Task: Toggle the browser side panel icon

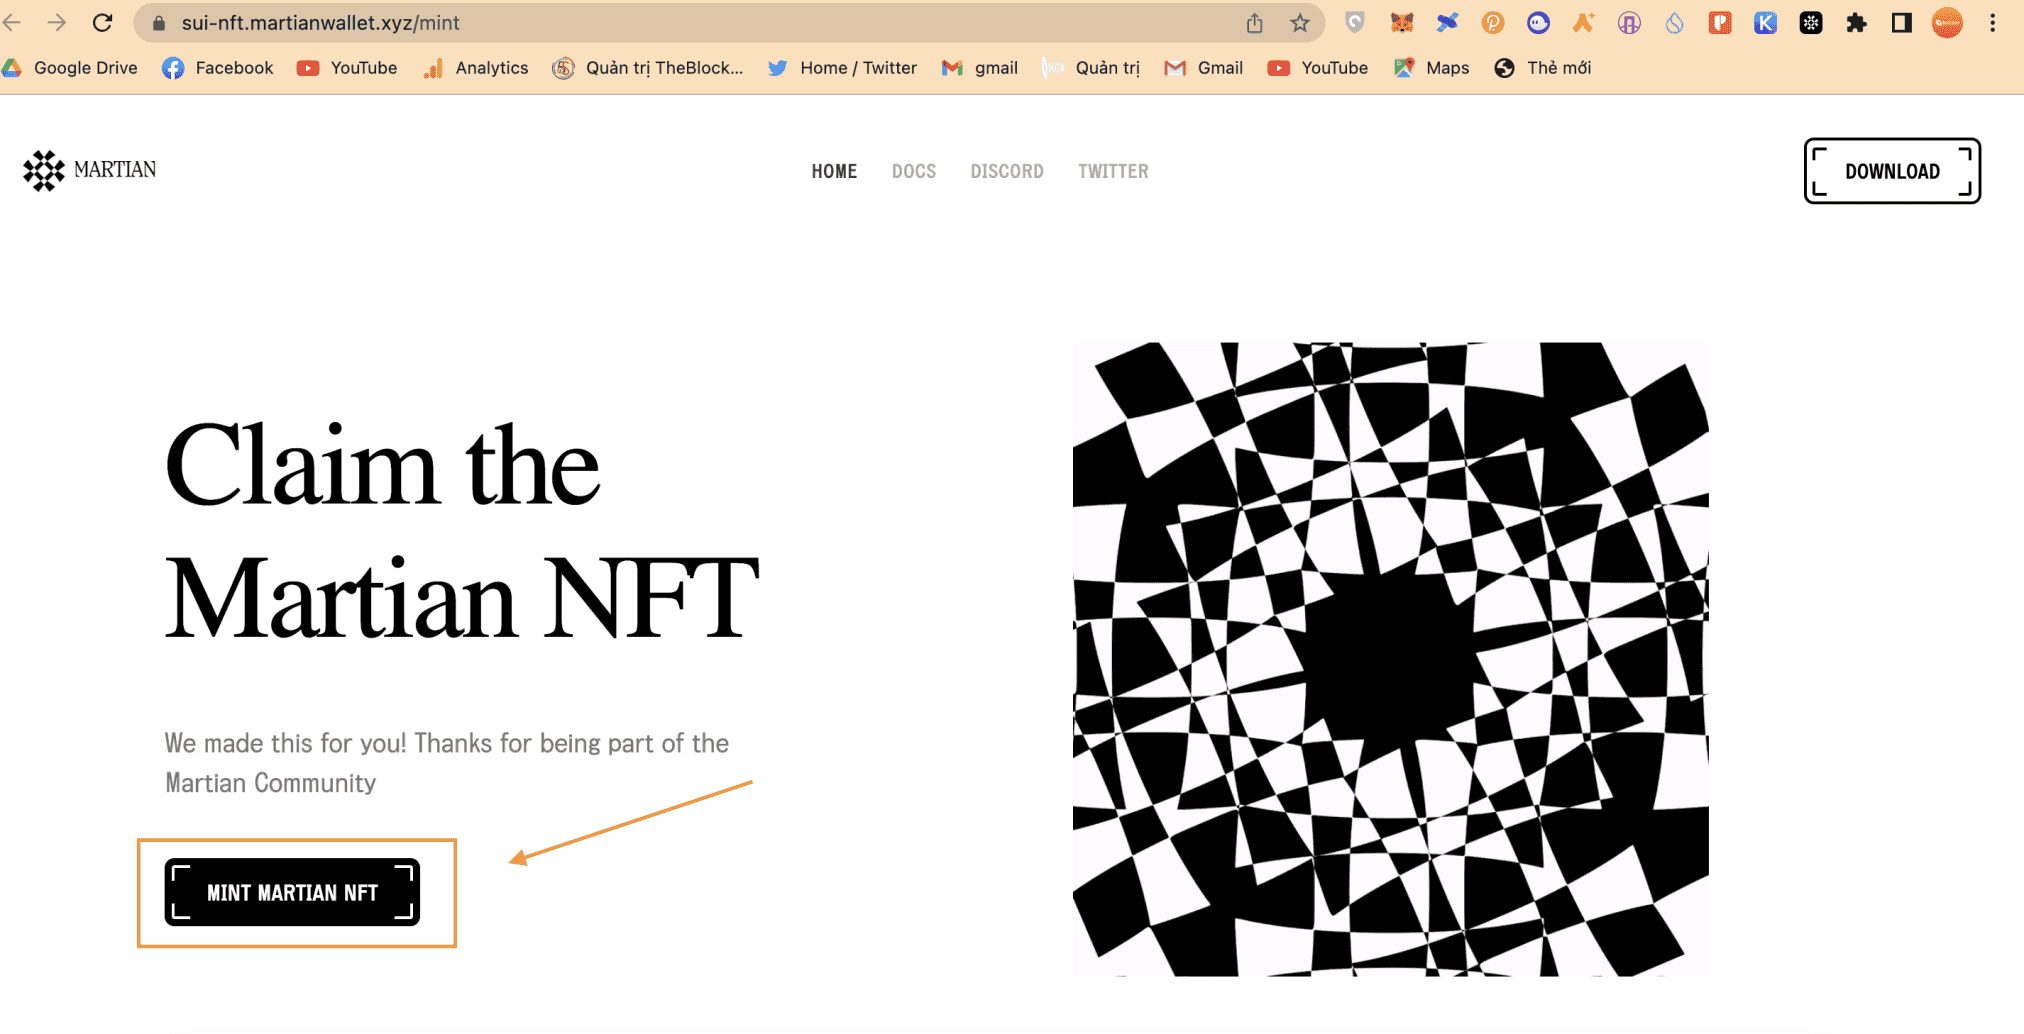Action: 1902,22
